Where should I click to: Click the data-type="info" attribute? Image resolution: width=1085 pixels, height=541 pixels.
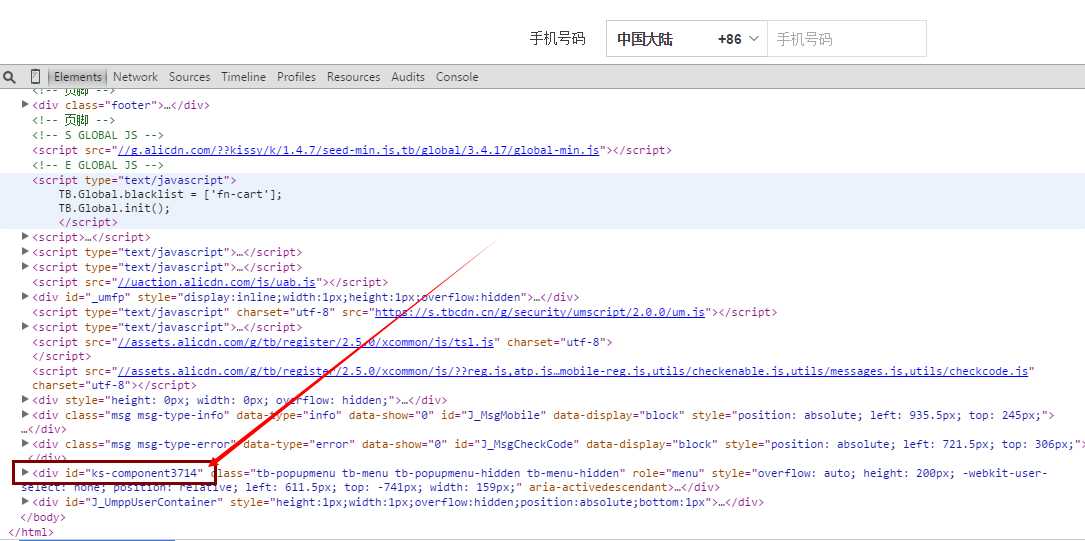pyautogui.click(x=290, y=415)
